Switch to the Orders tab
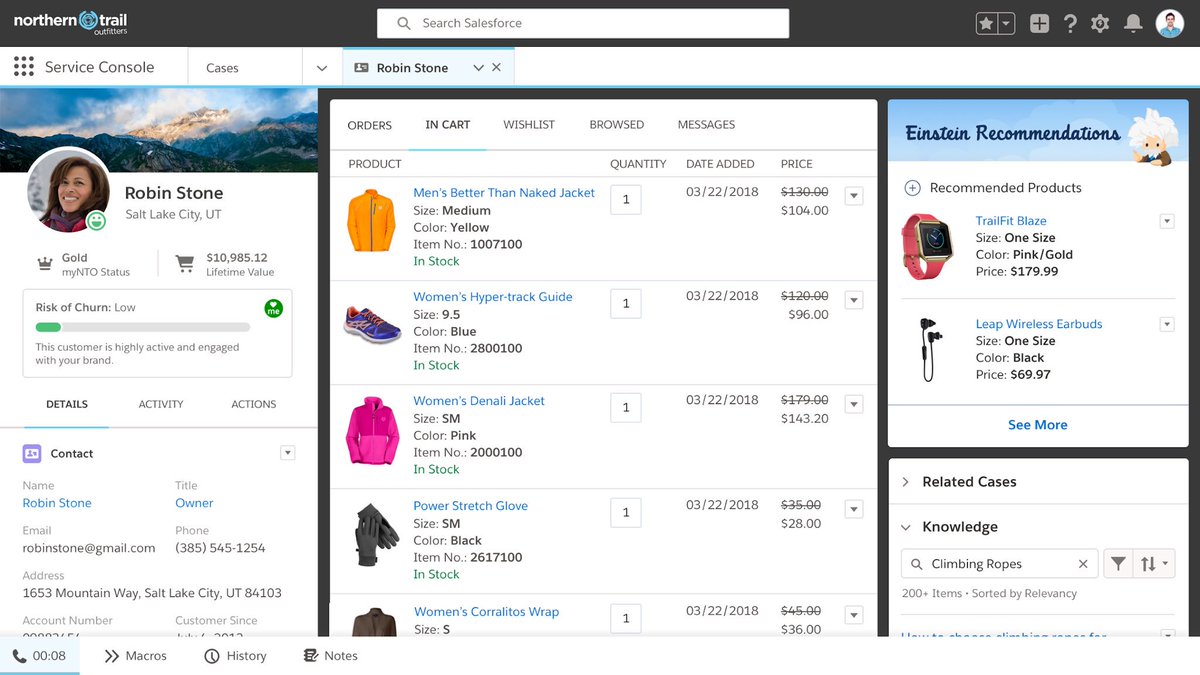 [370, 125]
